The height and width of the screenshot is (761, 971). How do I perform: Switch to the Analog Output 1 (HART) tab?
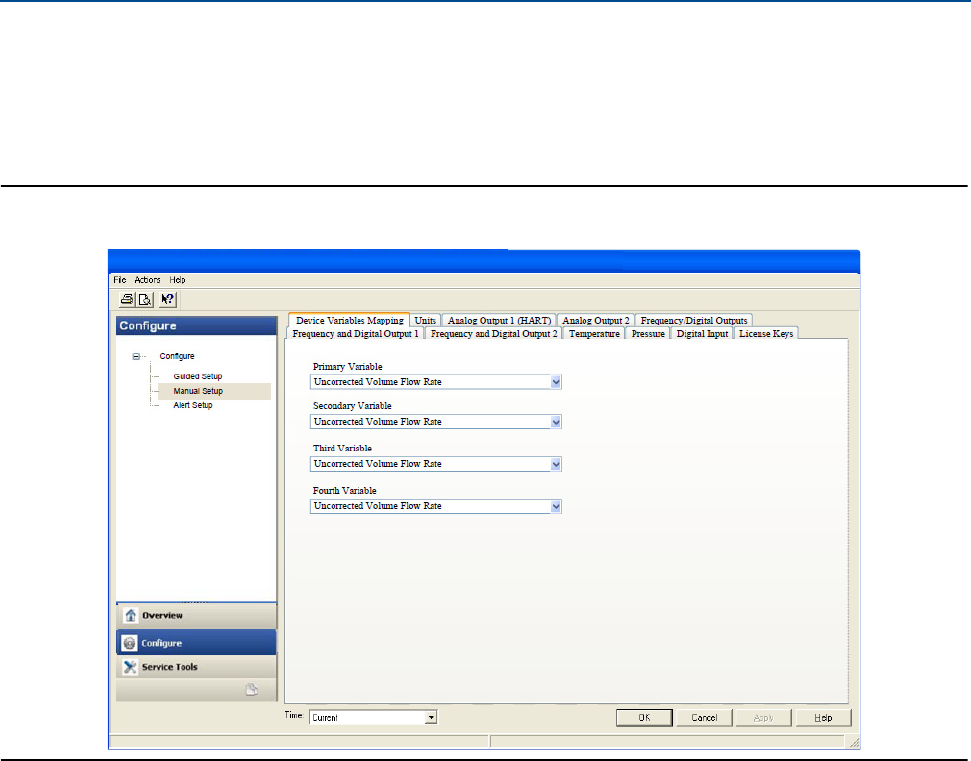499,321
